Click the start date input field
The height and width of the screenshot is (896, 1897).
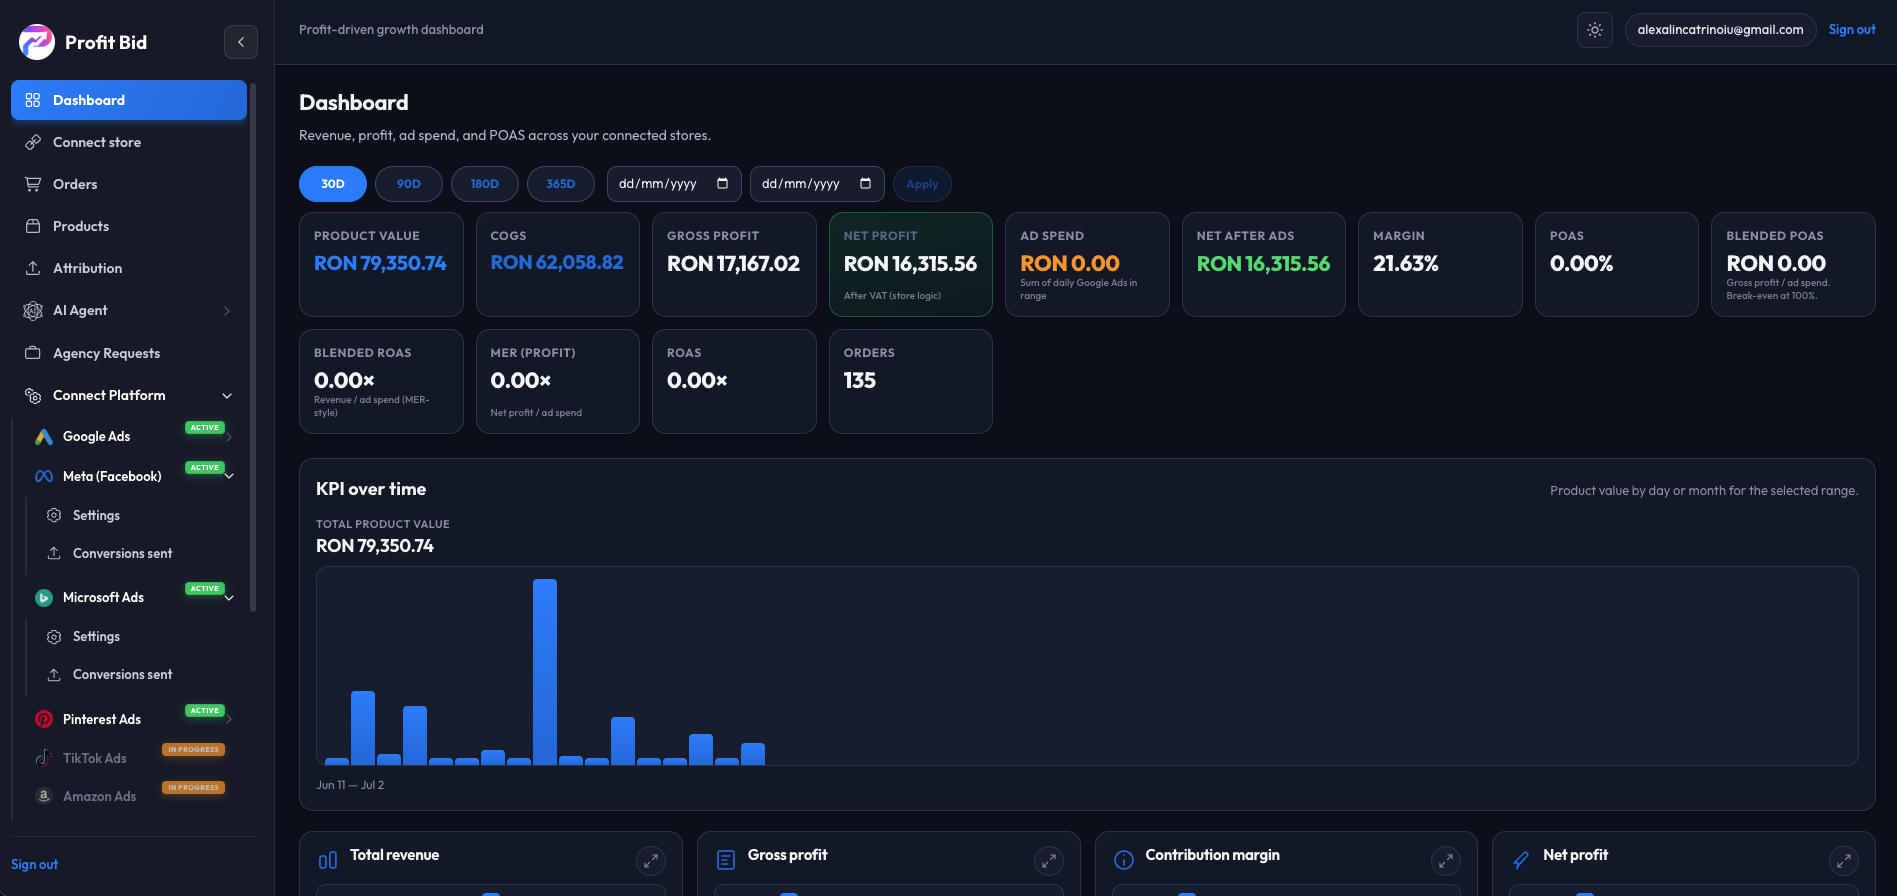coord(674,184)
